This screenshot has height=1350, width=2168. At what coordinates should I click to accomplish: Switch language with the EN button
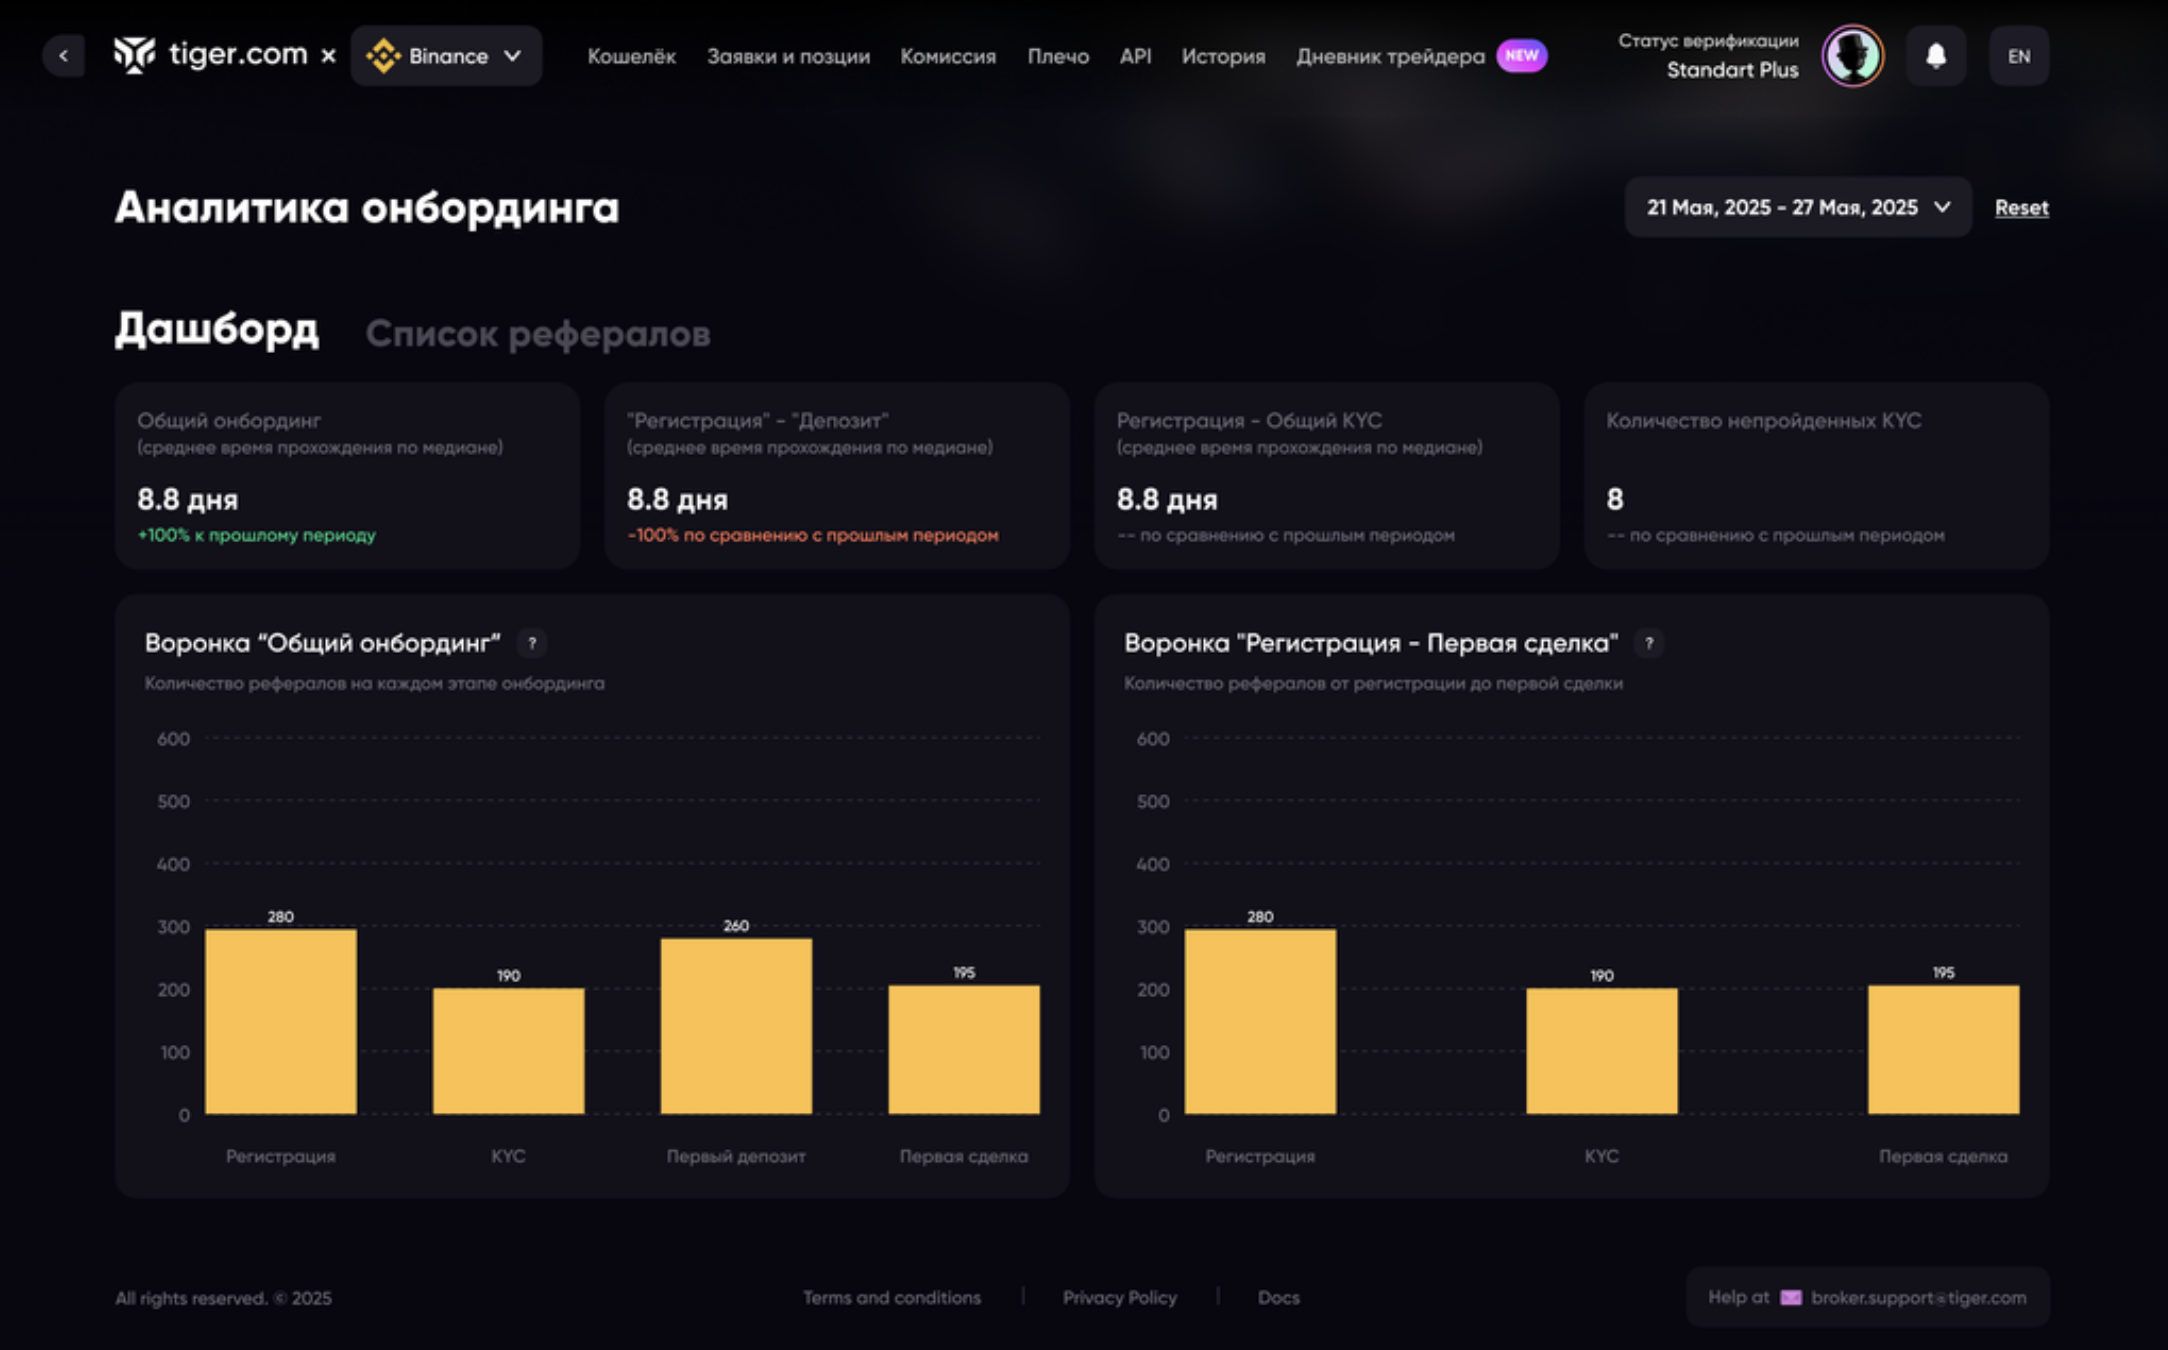tap(2018, 56)
